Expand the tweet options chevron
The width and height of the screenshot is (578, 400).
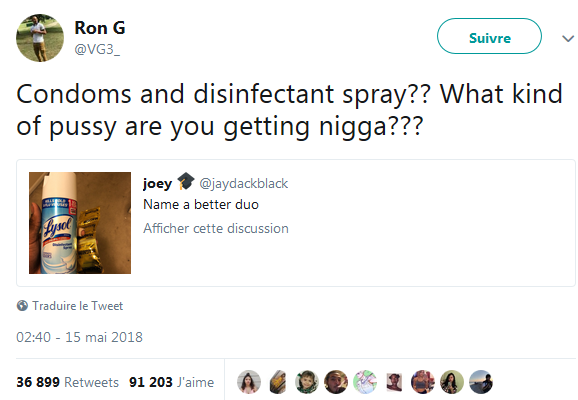(568, 38)
